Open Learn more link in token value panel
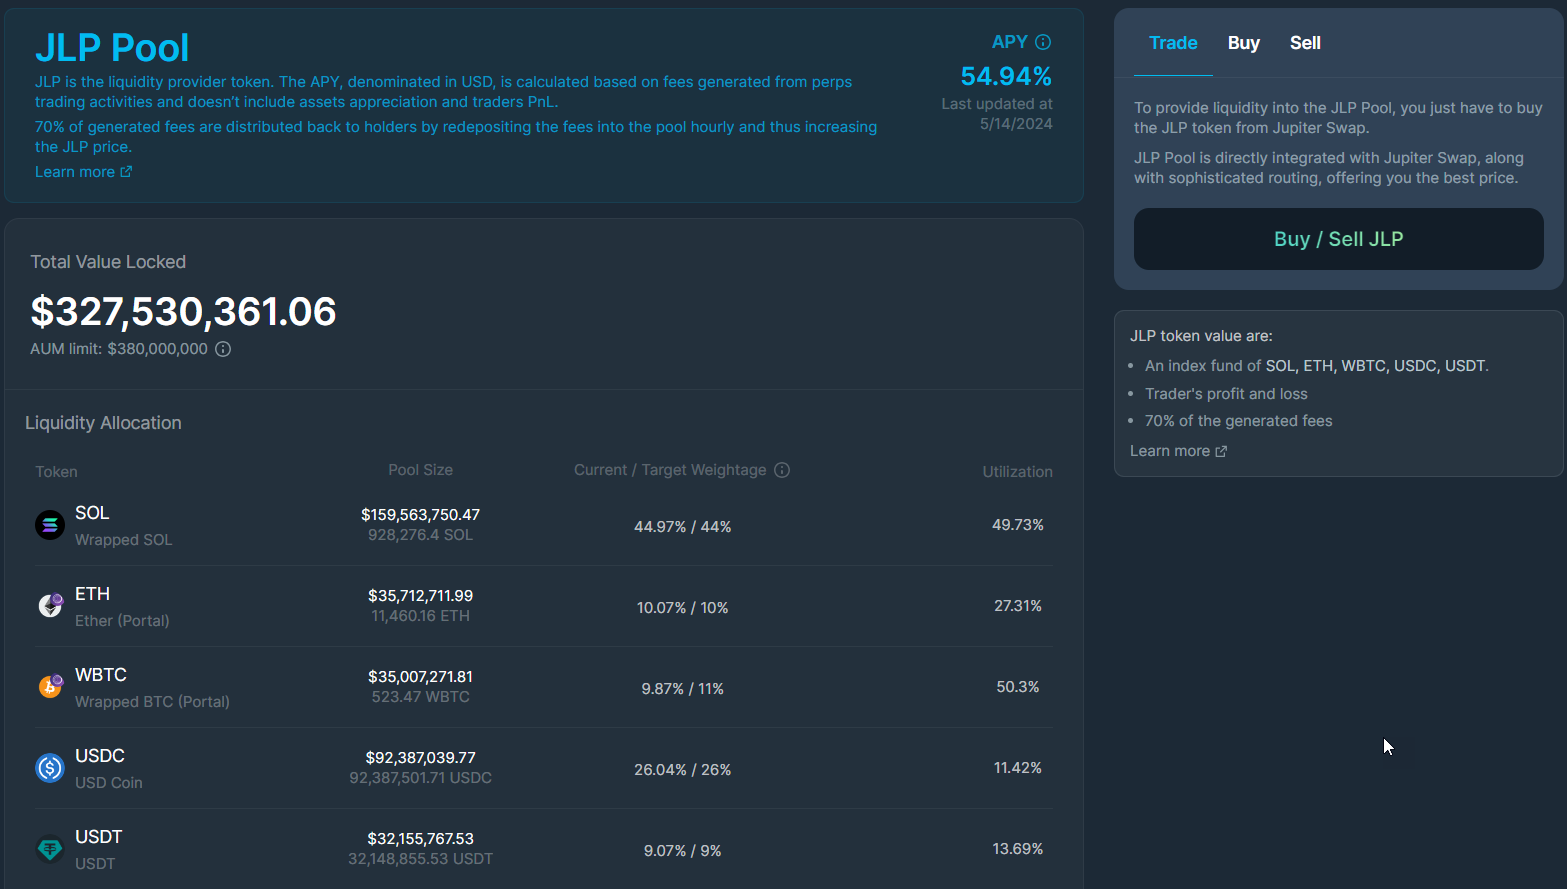This screenshot has width=1567, height=889. click(x=1178, y=451)
